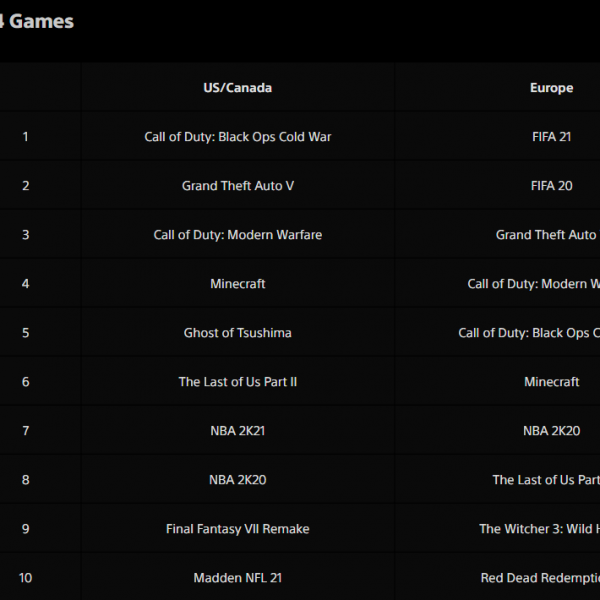Select Ghost of Tsushima entry
The image size is (600, 600).
pos(238,333)
